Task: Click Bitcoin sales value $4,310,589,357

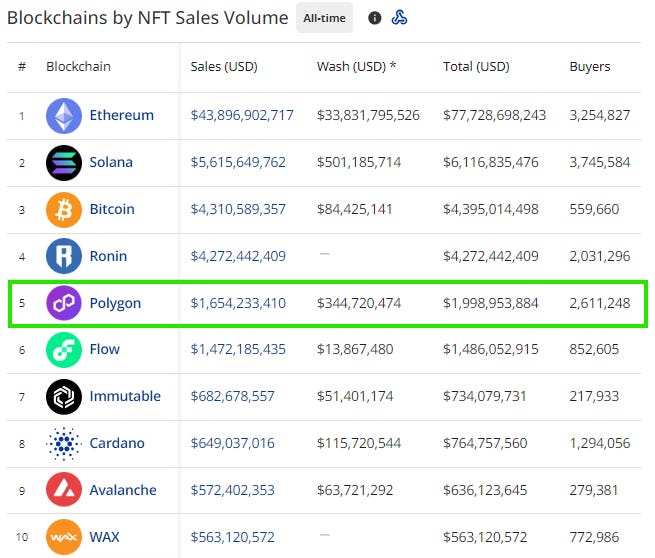Action: pyautogui.click(x=238, y=209)
